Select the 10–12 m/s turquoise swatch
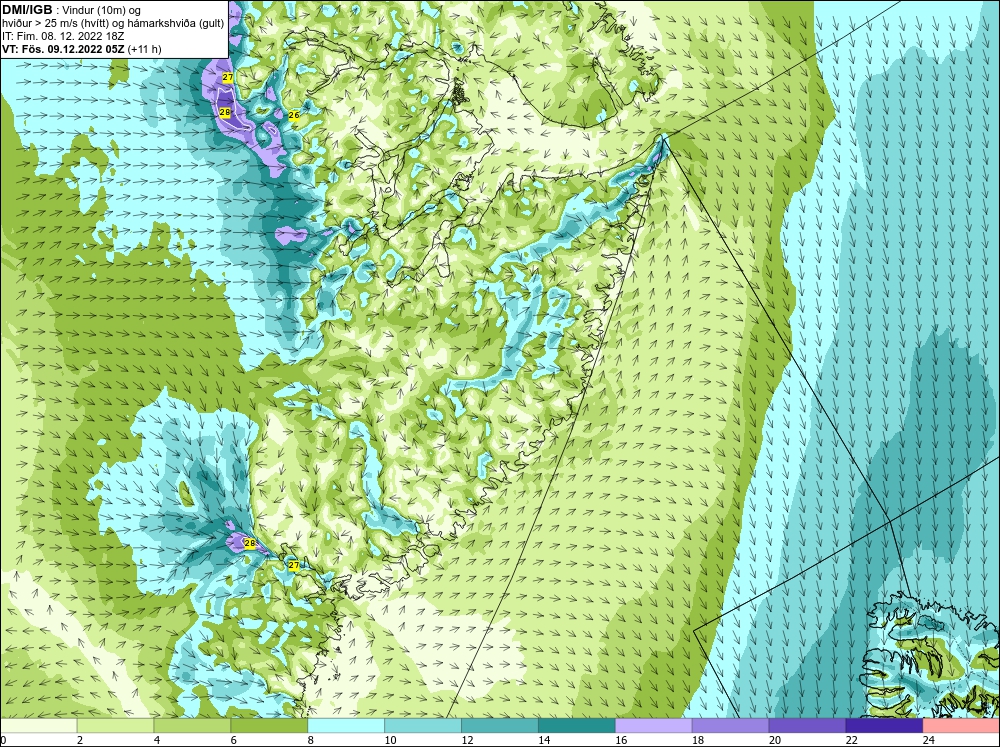1000x747 pixels. [423, 726]
